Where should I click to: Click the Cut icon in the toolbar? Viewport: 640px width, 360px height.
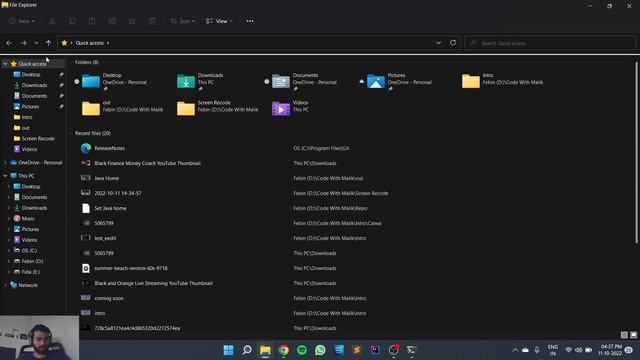pyautogui.click(x=52, y=21)
